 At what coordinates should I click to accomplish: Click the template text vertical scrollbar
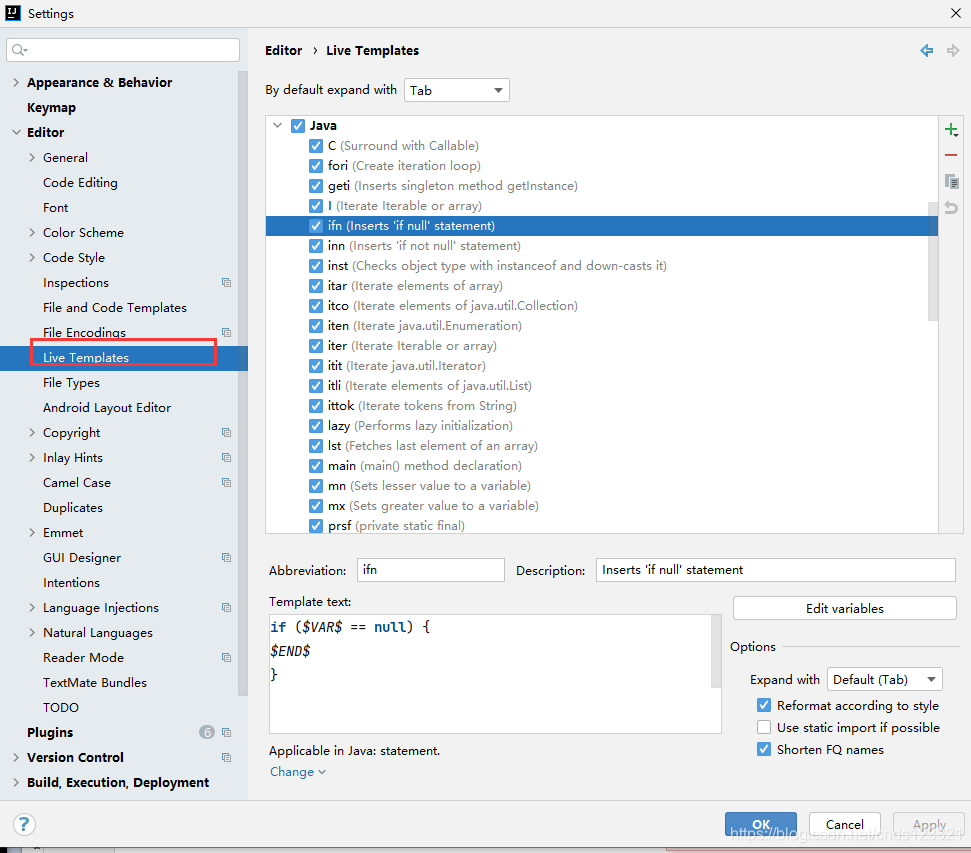point(716,652)
